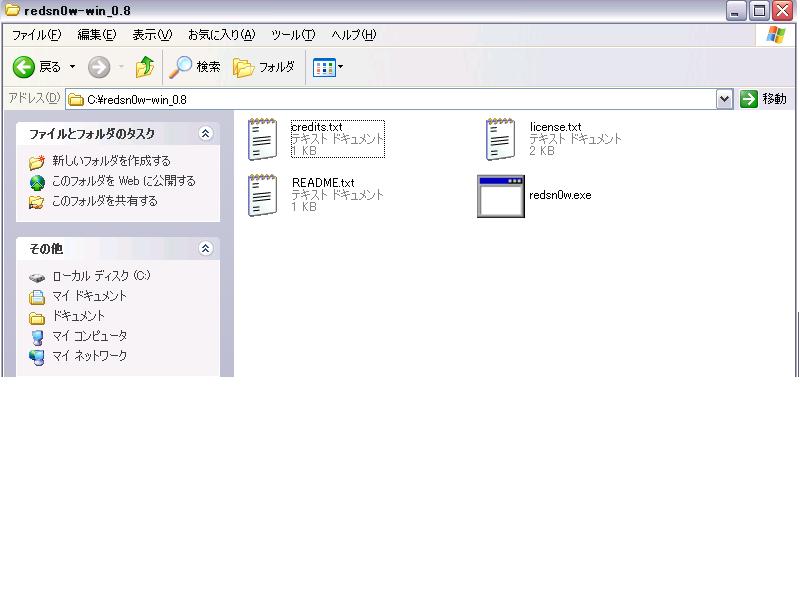This screenshot has height=600, width=800.
Task: Collapse the Other Places (その他) panel
Action: pos(205,248)
